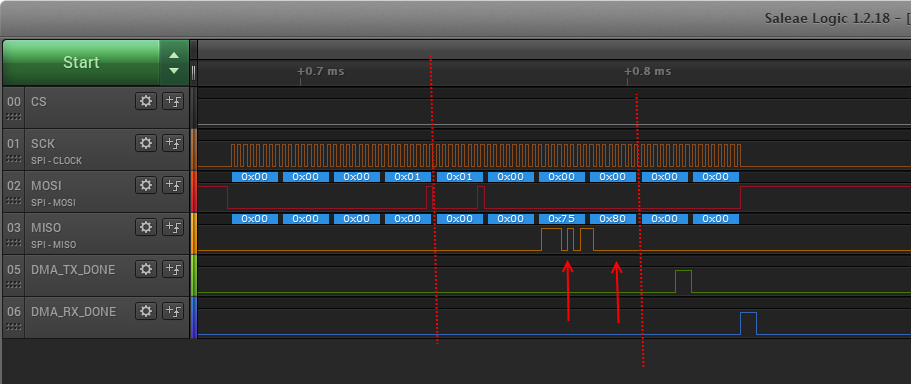Select the 0x80 MISO decoded byte
The height and width of the screenshot is (384, 911).
613,219
